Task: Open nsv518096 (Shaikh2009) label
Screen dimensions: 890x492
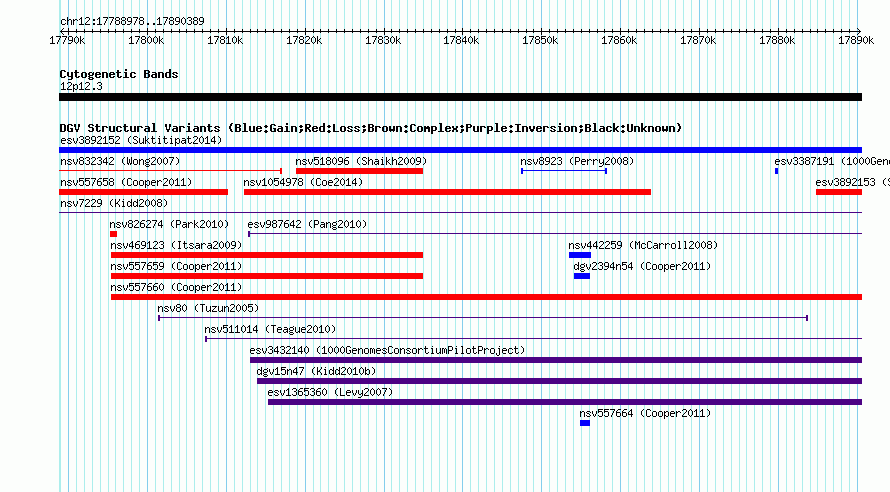Action: tap(361, 161)
